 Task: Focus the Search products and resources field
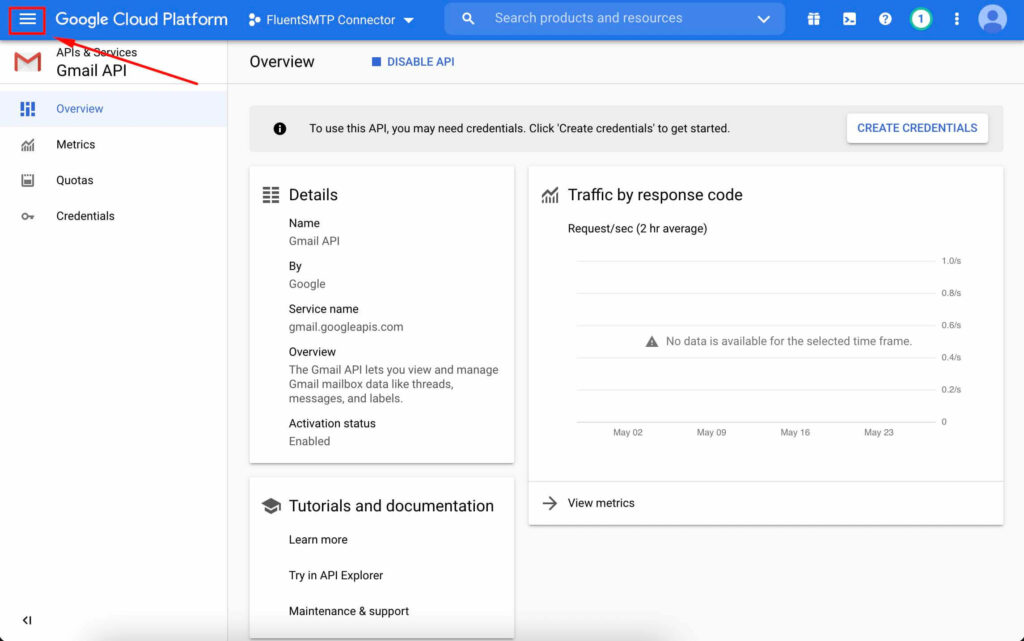click(x=614, y=18)
